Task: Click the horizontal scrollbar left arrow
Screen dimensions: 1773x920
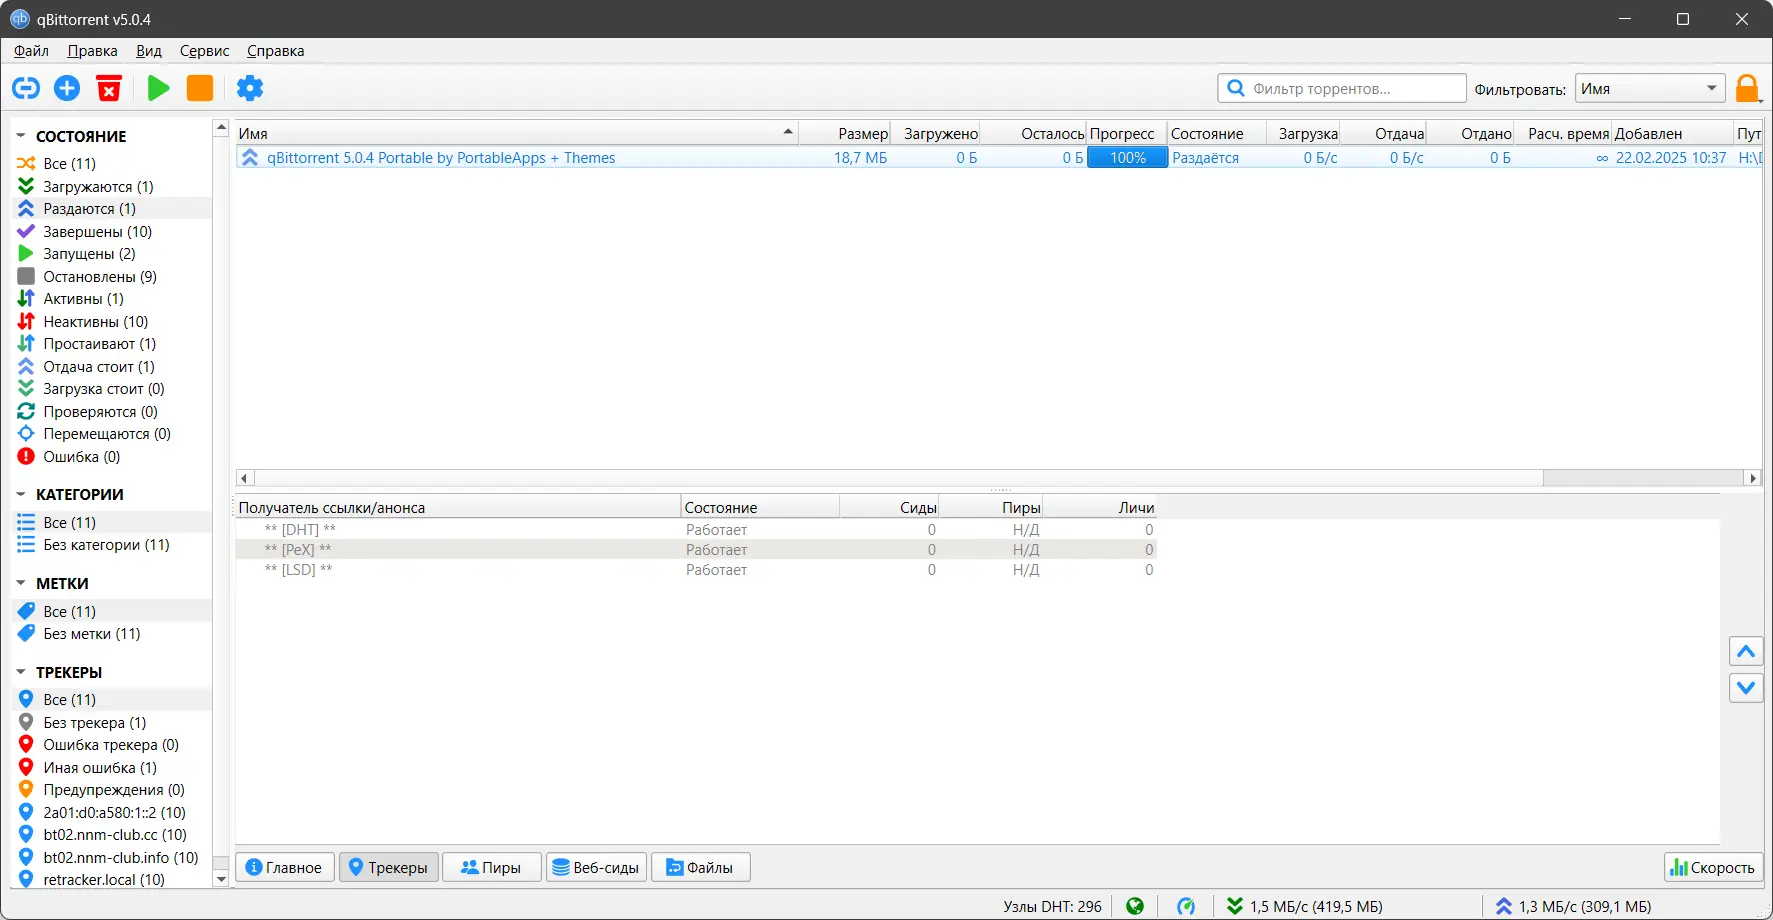Action: (x=244, y=478)
